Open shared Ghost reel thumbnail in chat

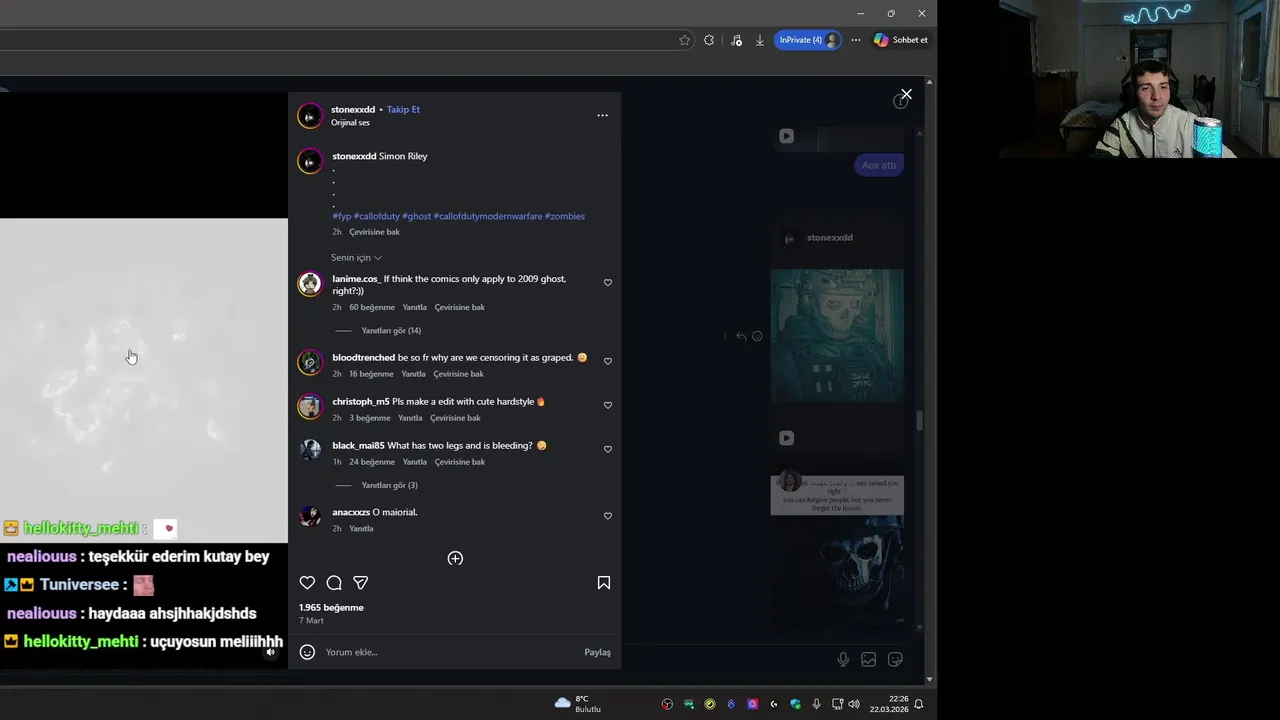coord(837,335)
